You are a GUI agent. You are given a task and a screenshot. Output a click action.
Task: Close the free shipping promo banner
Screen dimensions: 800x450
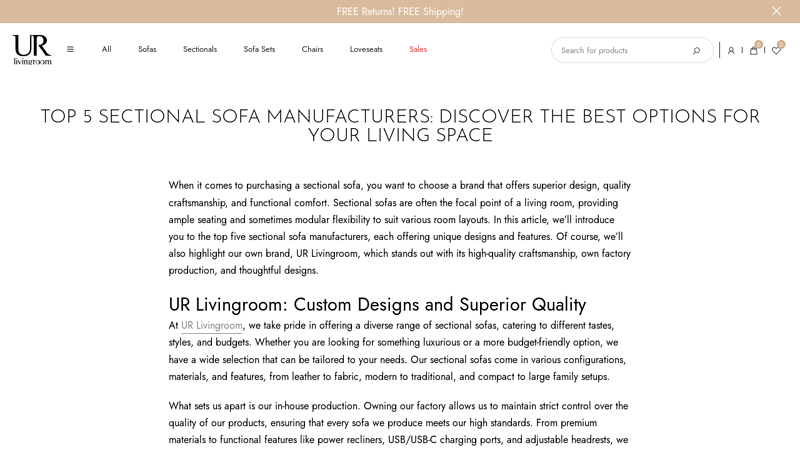coord(776,11)
